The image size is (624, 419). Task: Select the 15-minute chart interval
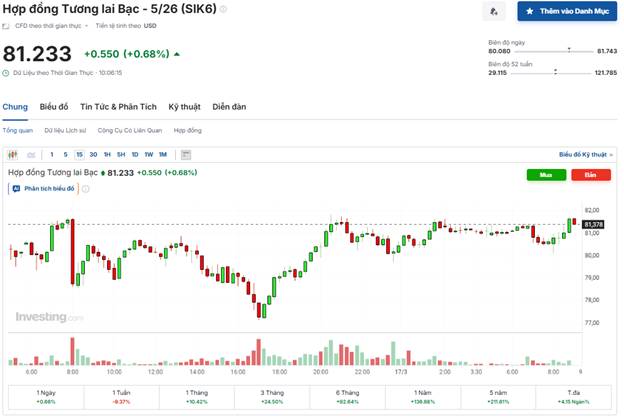coord(79,155)
